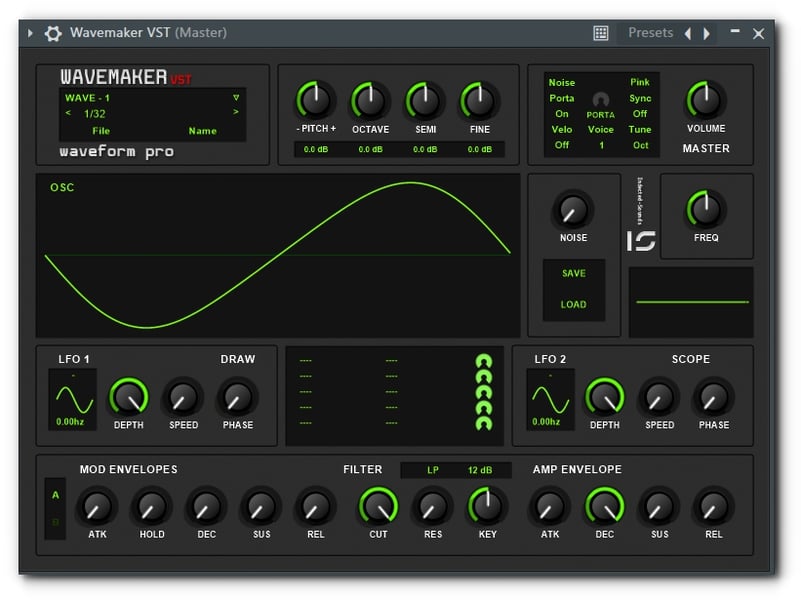Image resolution: width=801 pixels, height=600 pixels.
Task: Click the OSC waveform display
Action: (x=278, y=255)
